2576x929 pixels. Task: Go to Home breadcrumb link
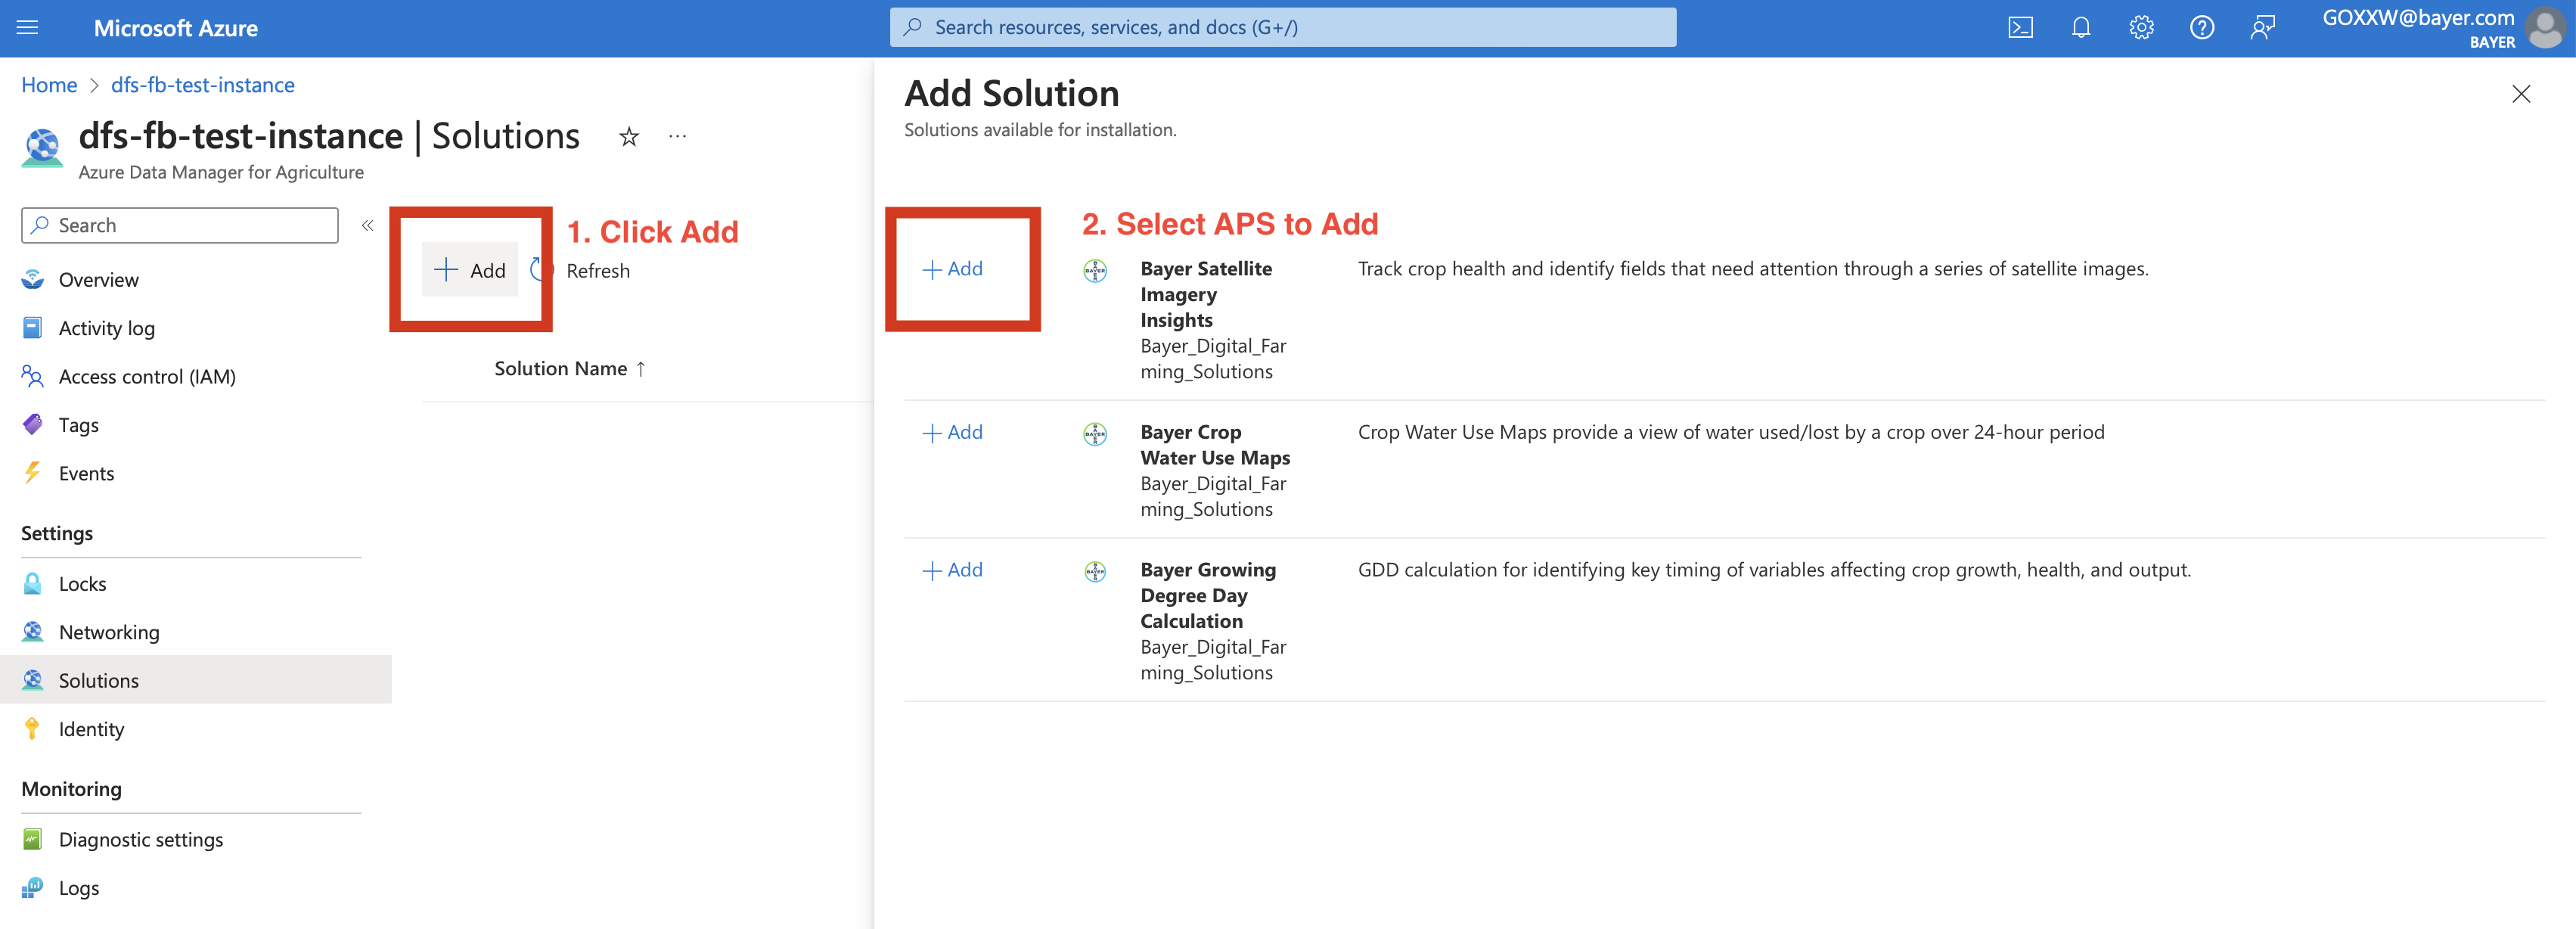click(x=49, y=85)
